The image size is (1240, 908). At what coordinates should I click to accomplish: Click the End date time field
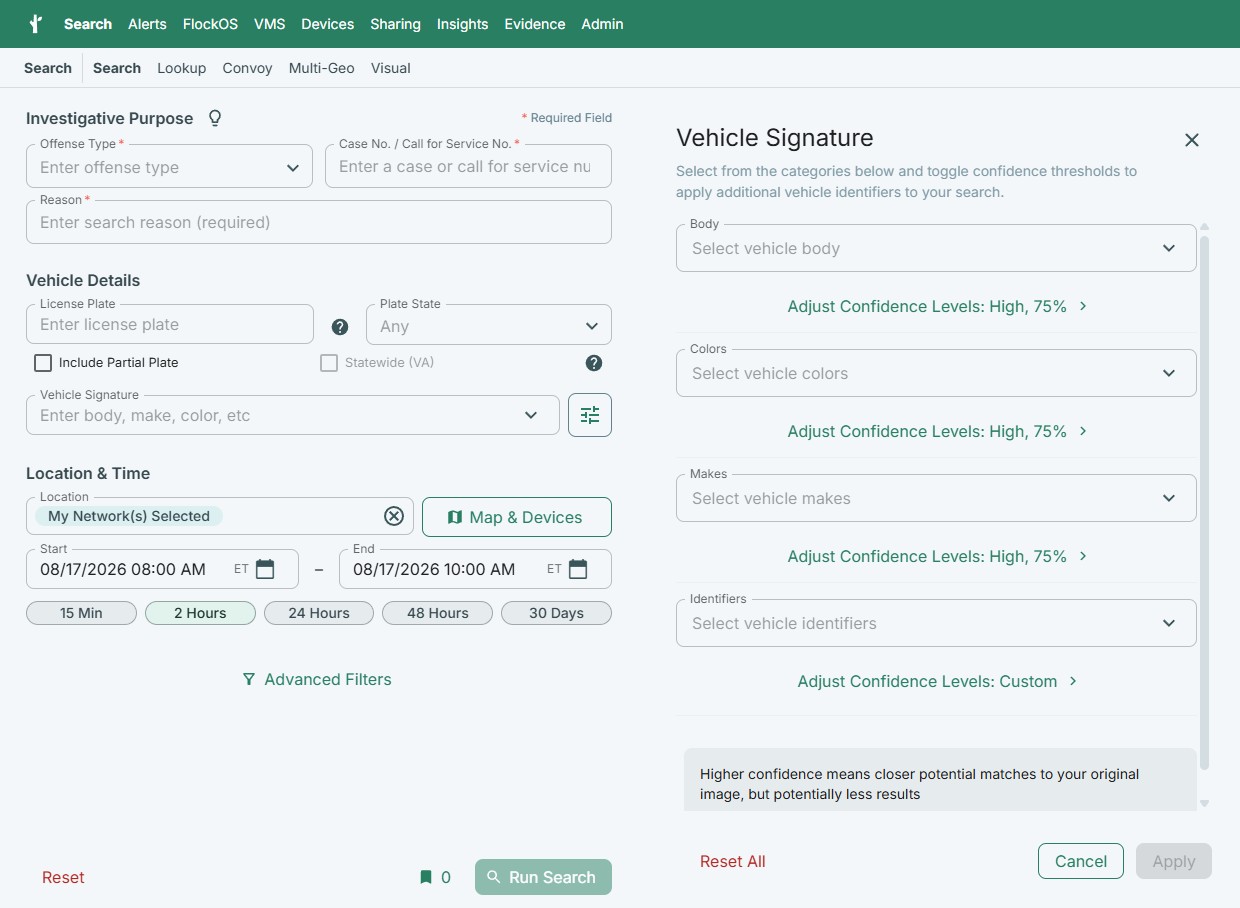click(x=475, y=569)
